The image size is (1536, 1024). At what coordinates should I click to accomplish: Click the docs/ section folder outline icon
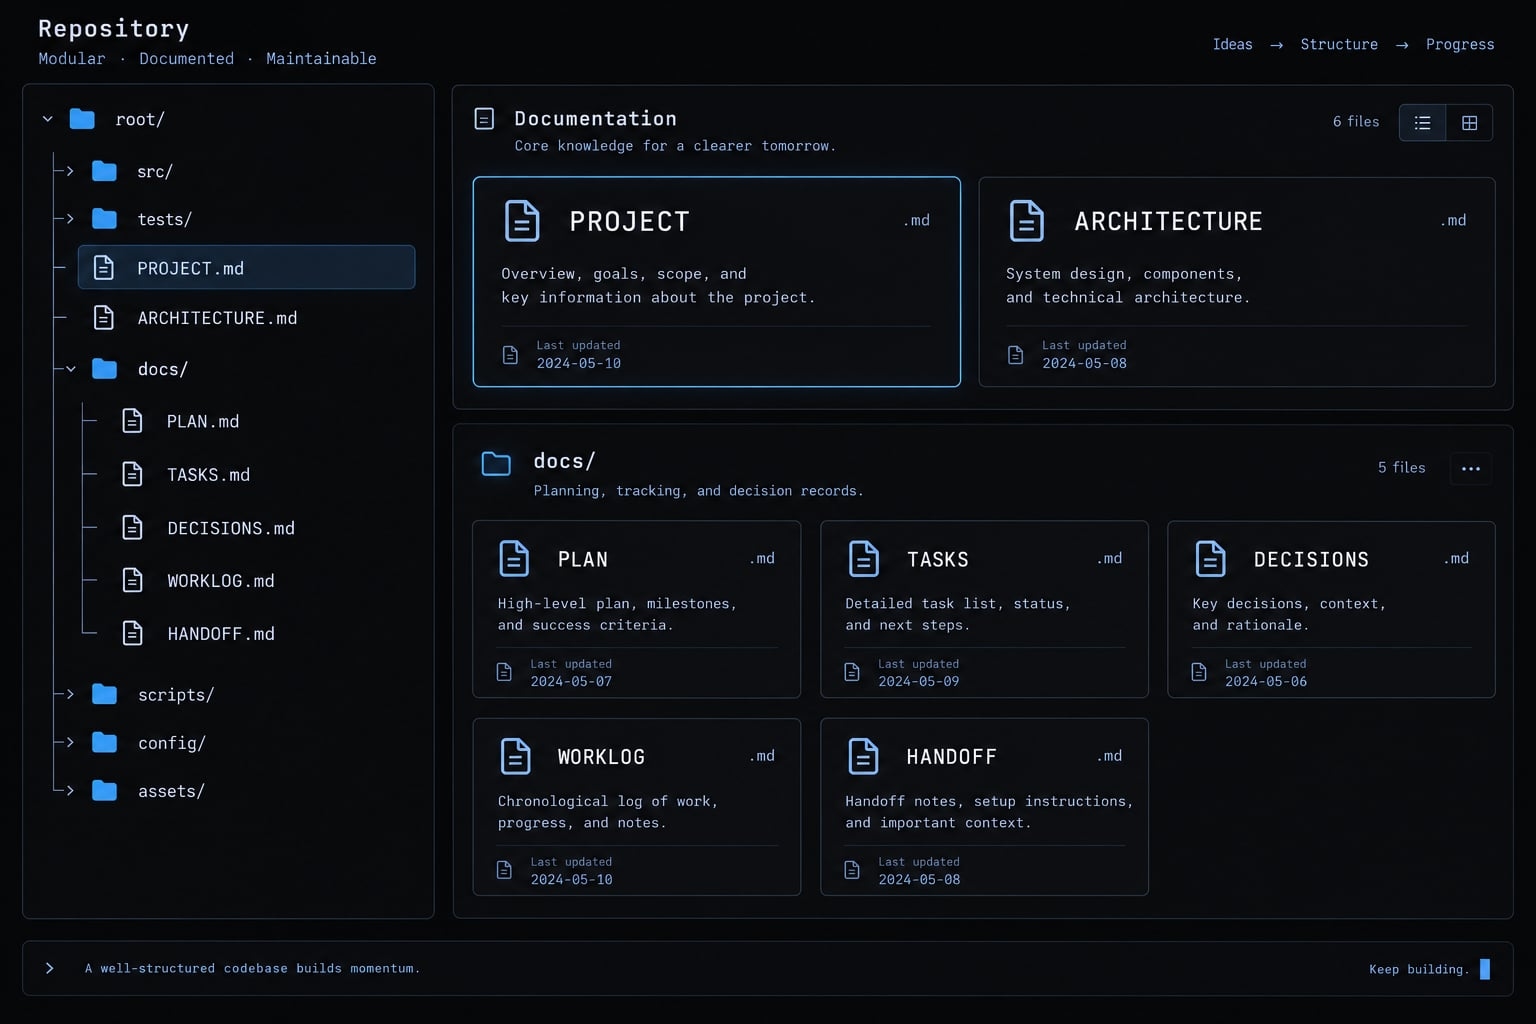click(496, 463)
